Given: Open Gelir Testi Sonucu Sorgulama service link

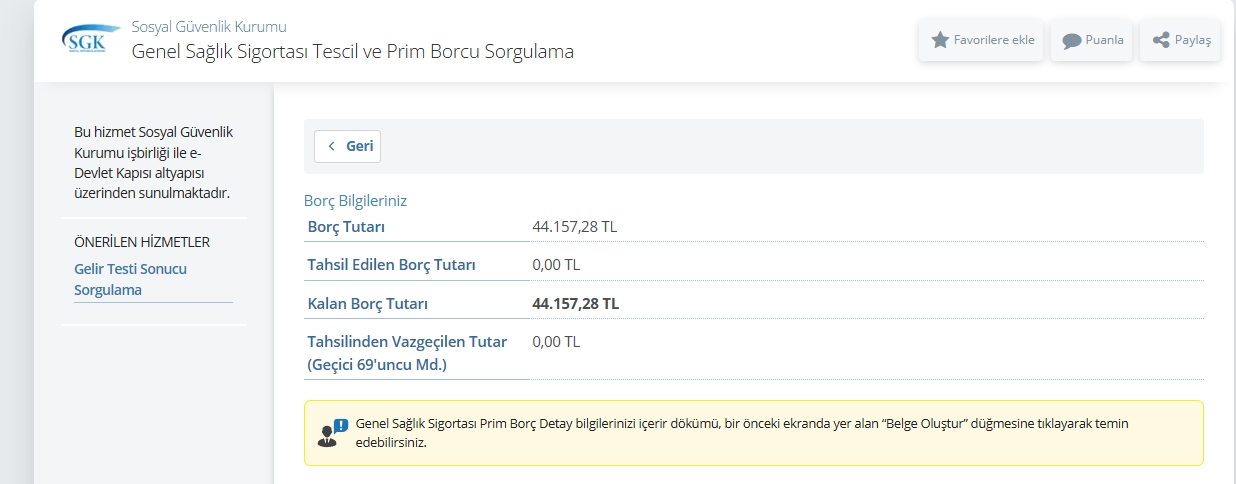Looking at the screenshot, I should 130,280.
